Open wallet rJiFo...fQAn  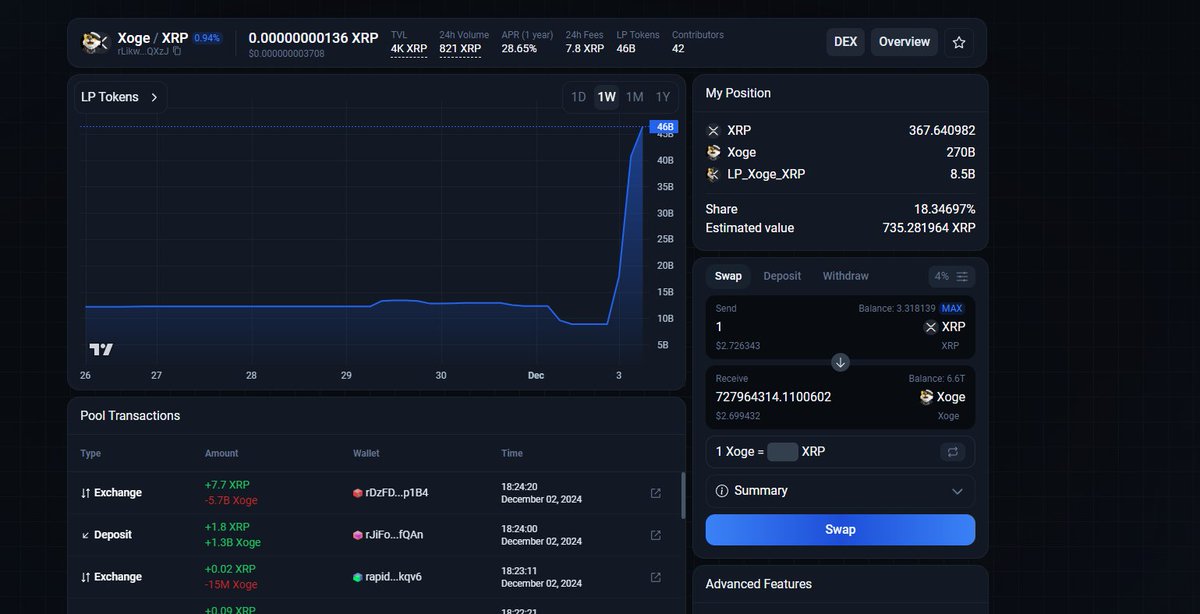point(394,535)
